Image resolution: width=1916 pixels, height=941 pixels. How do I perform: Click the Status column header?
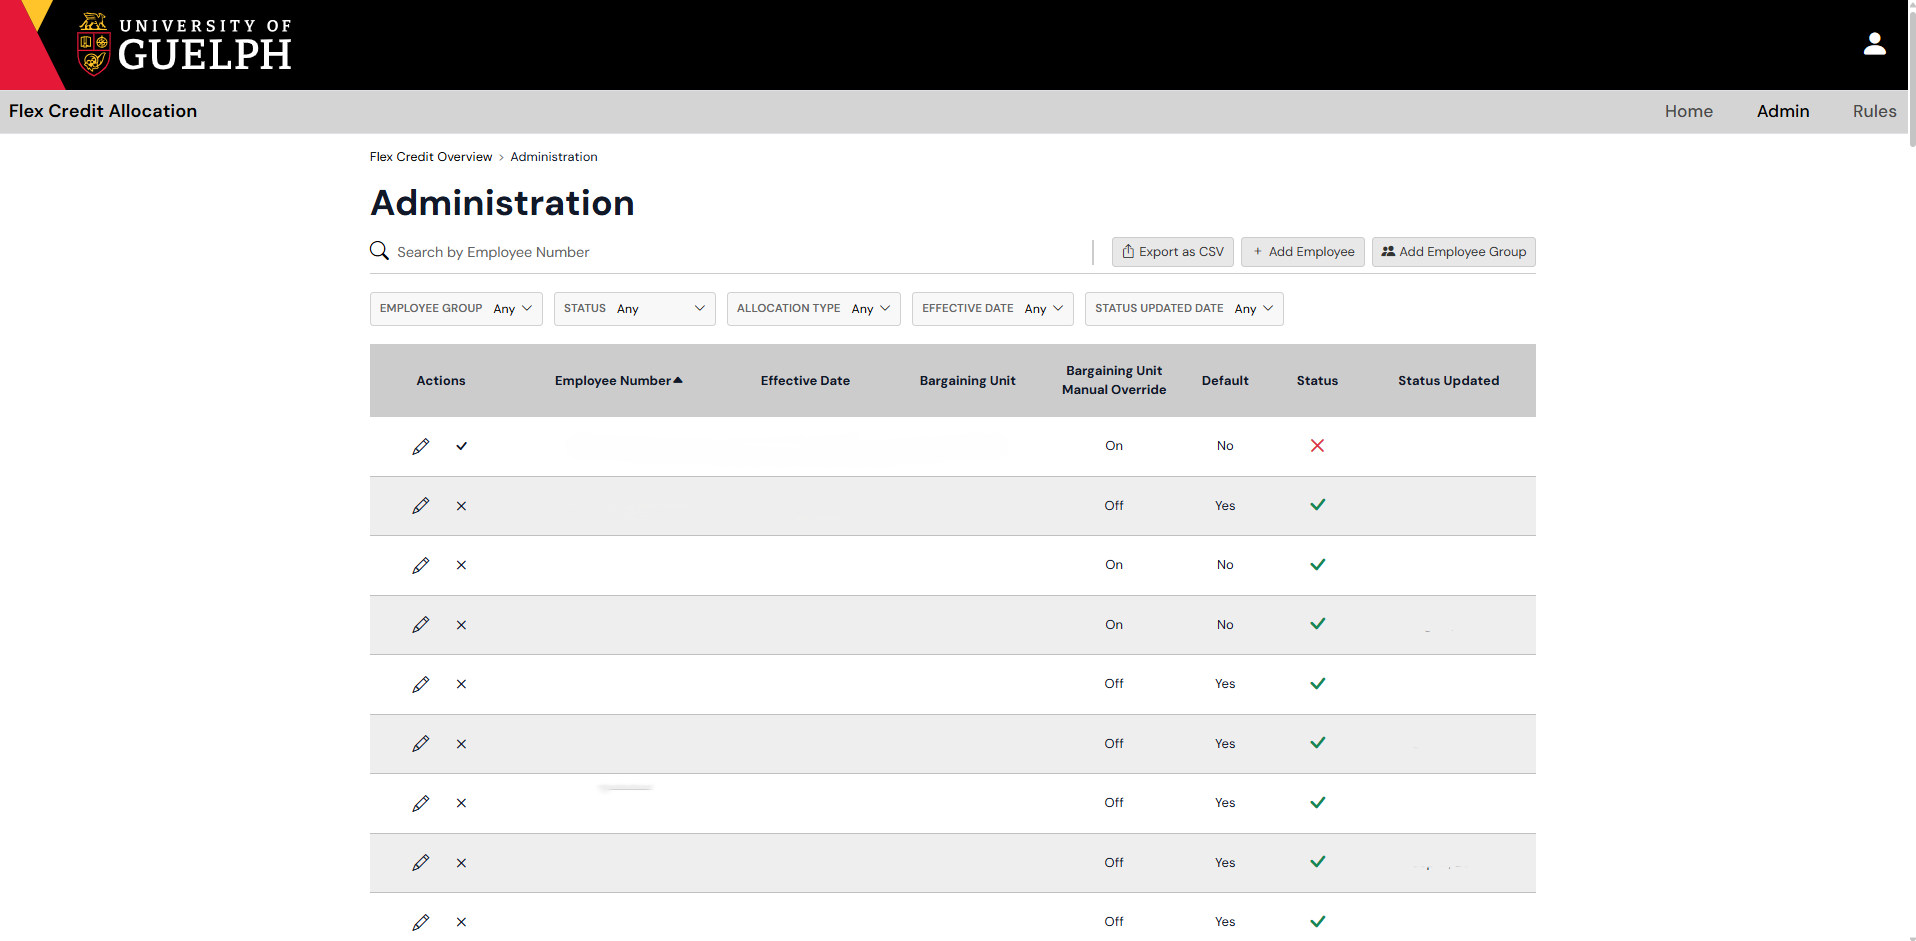click(1317, 380)
